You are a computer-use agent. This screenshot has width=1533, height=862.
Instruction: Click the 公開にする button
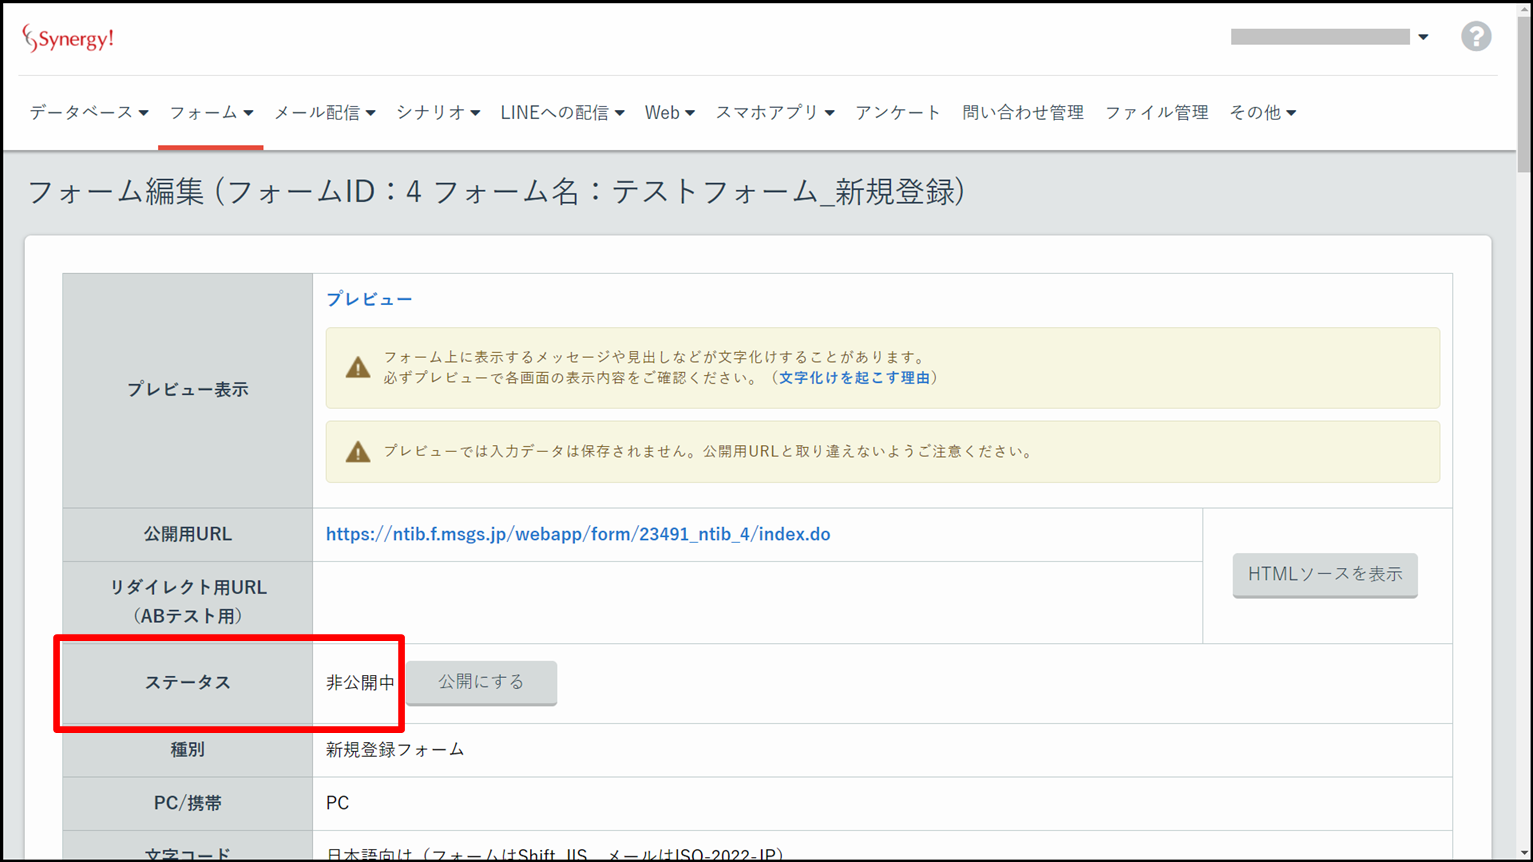click(481, 682)
